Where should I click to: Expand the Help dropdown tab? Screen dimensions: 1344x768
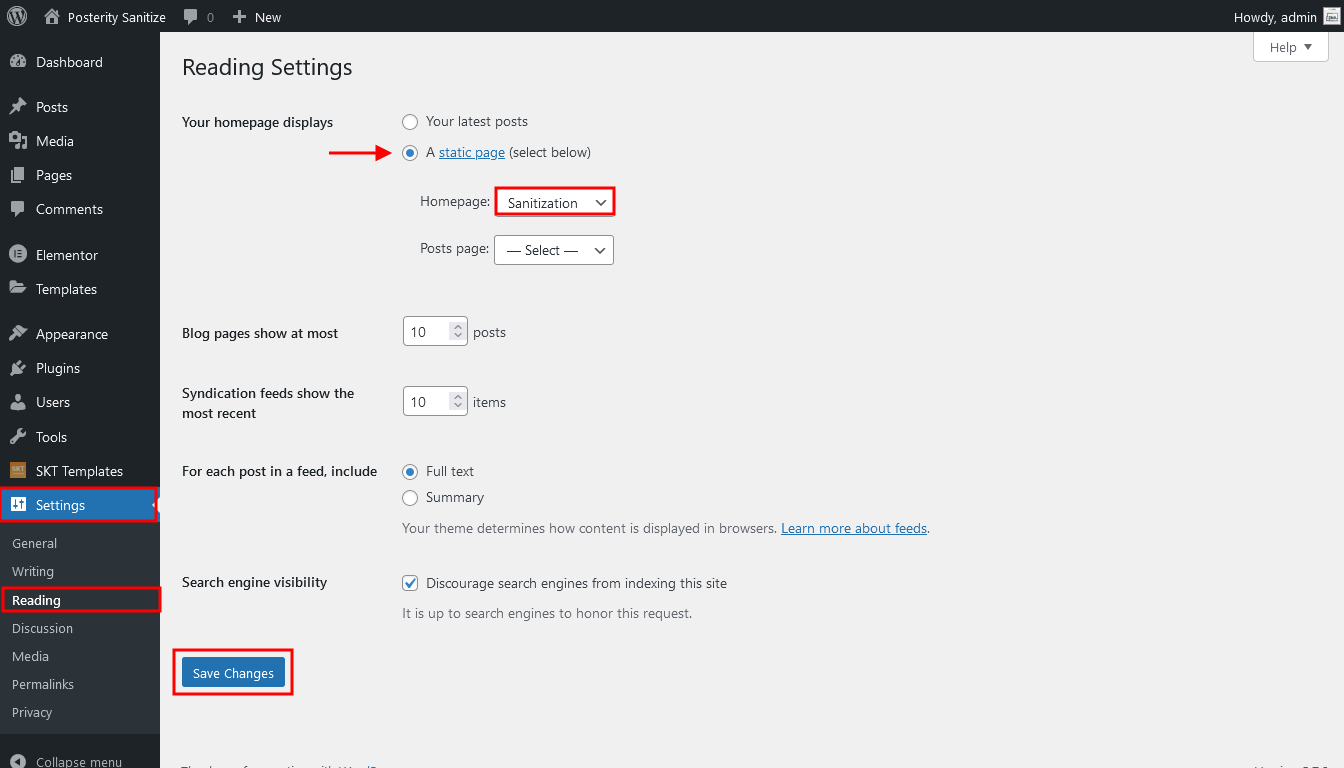click(x=1291, y=47)
